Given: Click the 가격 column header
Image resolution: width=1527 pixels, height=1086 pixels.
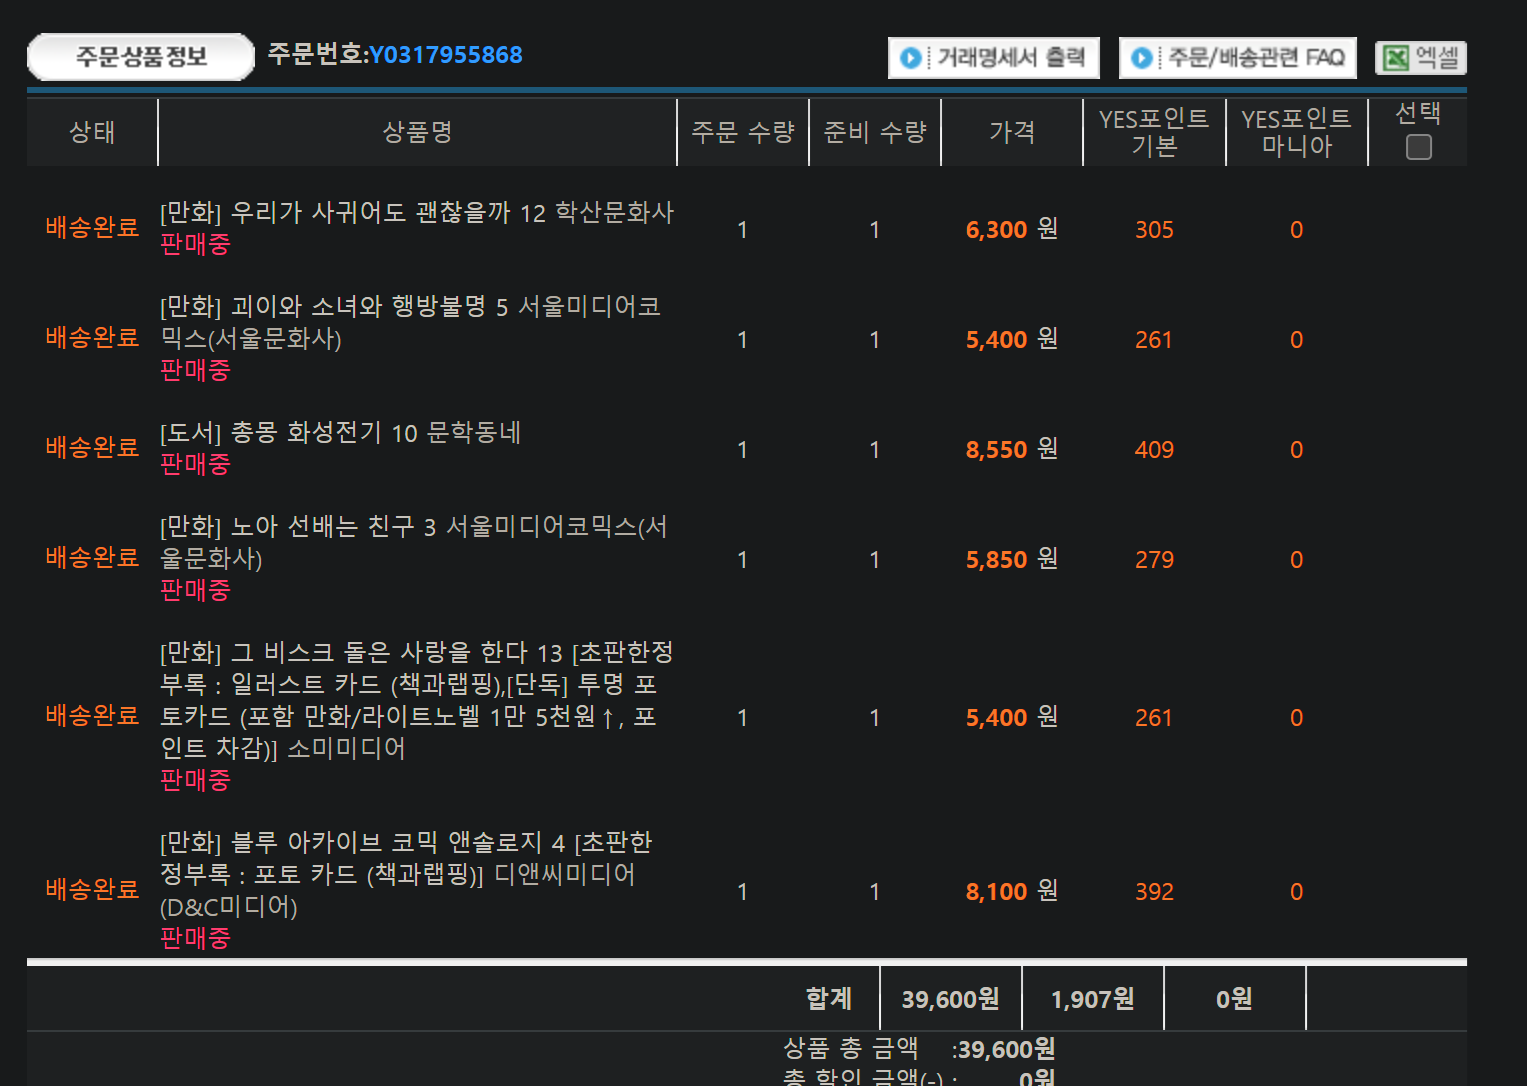Looking at the screenshot, I should pyautogui.click(x=1011, y=132).
